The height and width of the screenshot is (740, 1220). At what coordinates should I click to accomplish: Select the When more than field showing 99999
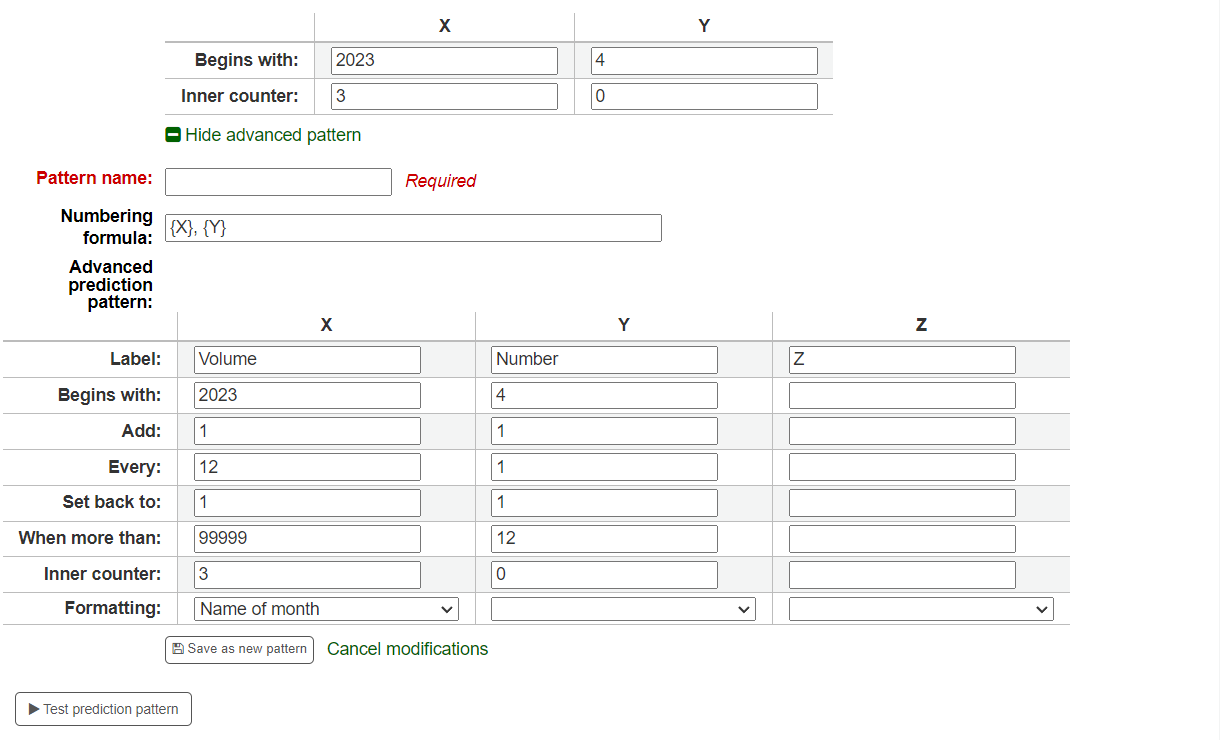coord(307,538)
